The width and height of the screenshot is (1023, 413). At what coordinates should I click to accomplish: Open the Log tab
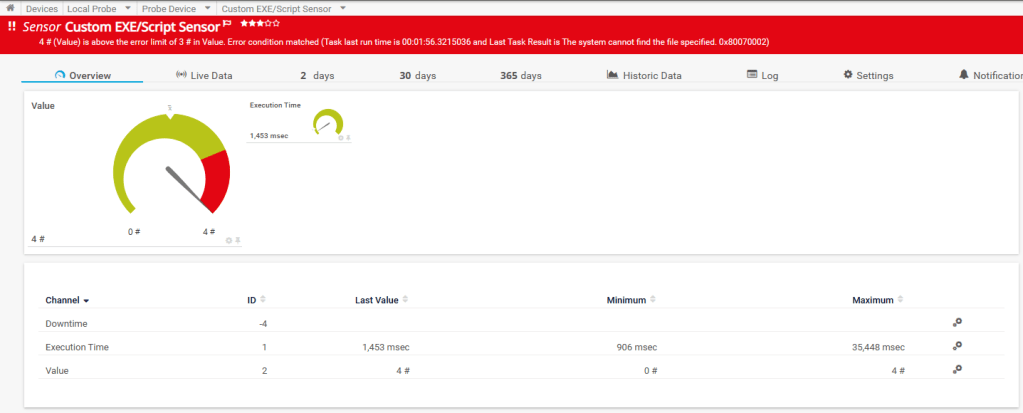pyautogui.click(x=762, y=75)
